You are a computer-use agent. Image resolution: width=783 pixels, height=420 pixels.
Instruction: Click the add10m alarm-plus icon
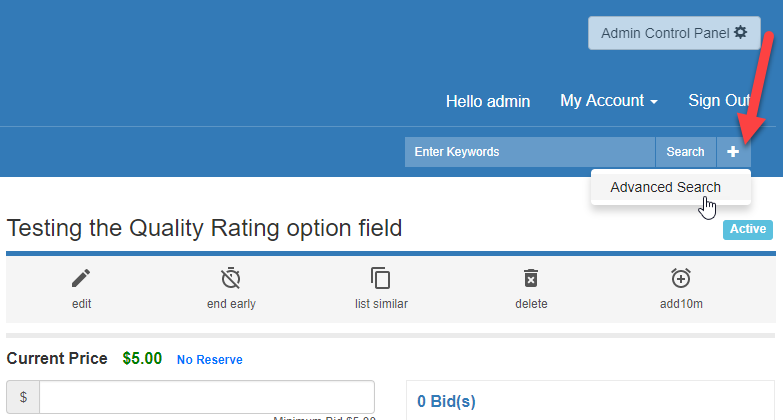681,278
